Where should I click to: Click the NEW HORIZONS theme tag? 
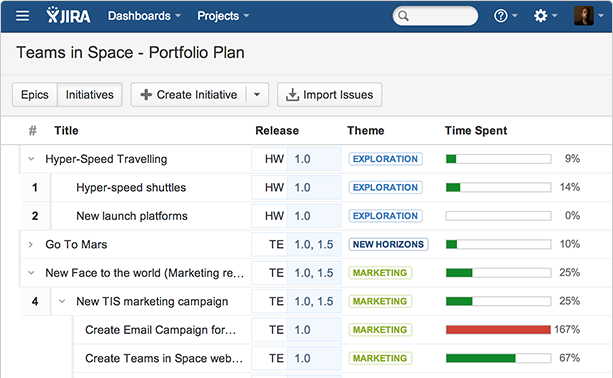[x=389, y=245]
